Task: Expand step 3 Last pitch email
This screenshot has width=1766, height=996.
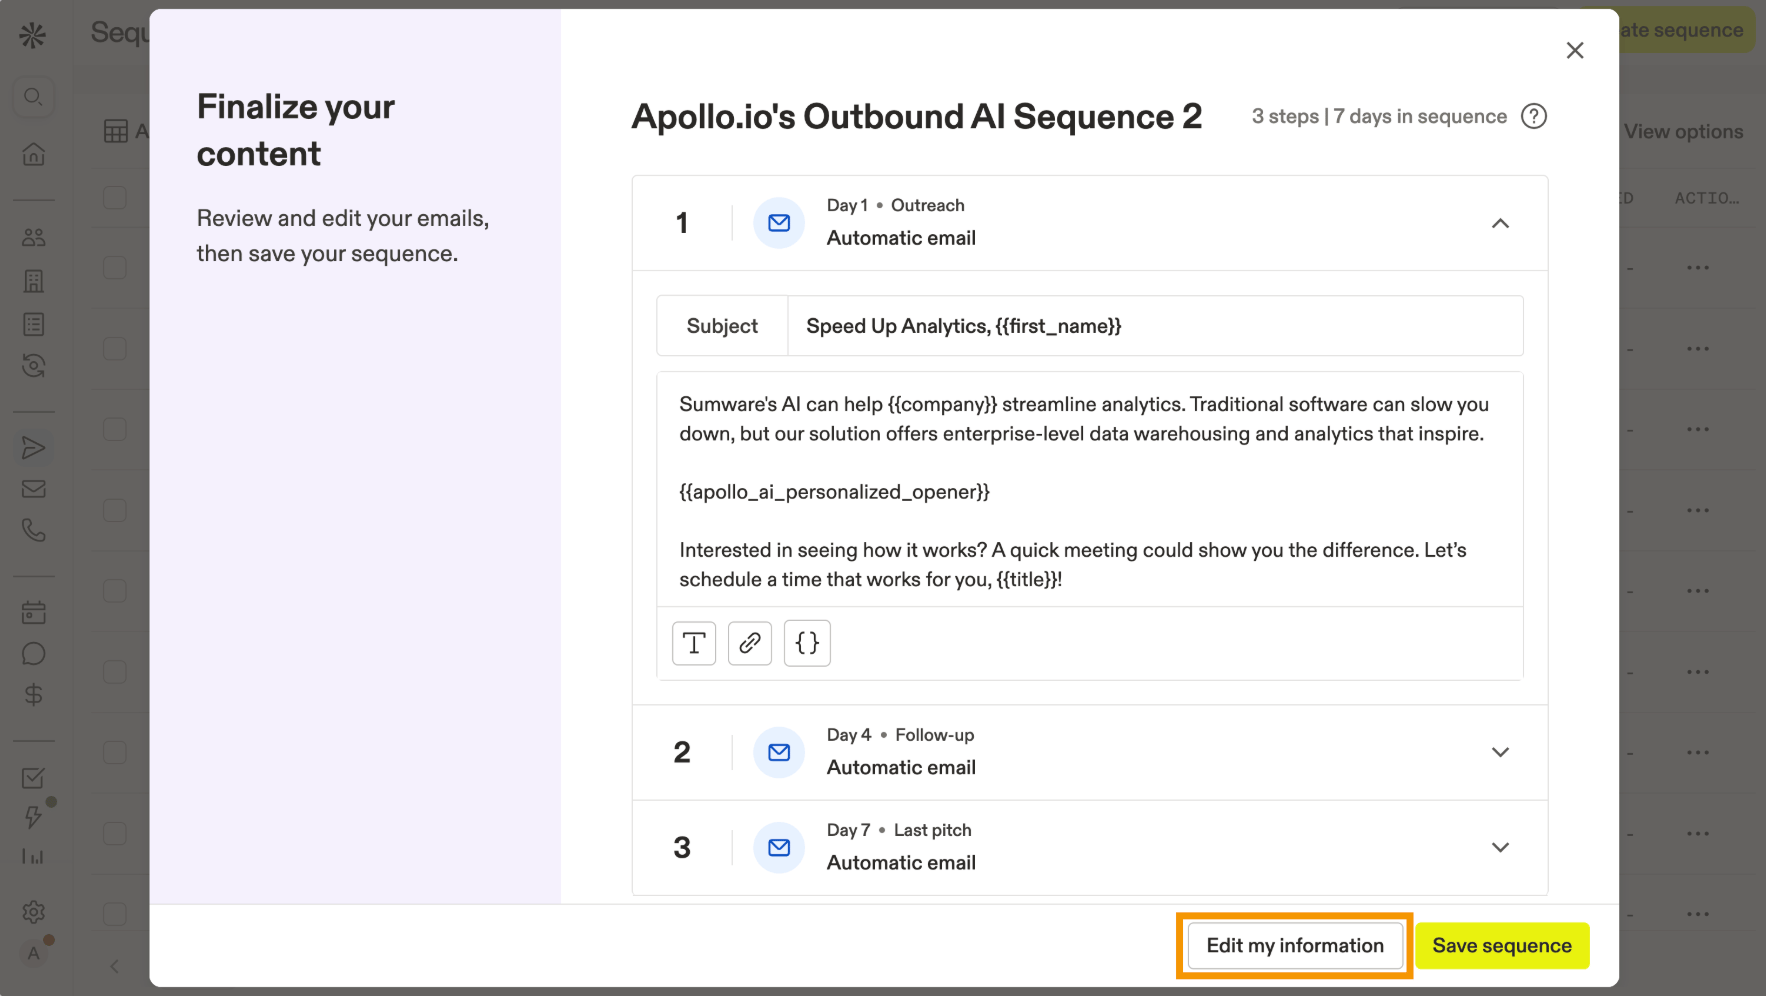Action: pos(1500,848)
